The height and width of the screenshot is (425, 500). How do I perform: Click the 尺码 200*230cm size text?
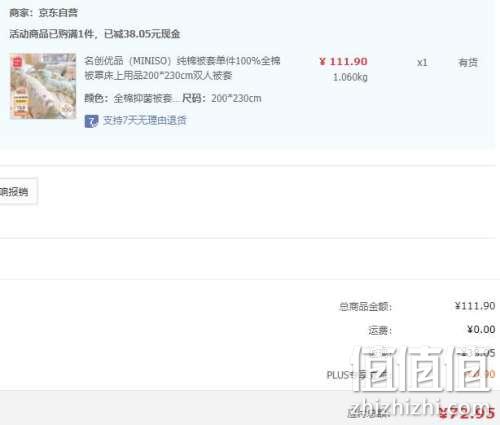point(222,98)
